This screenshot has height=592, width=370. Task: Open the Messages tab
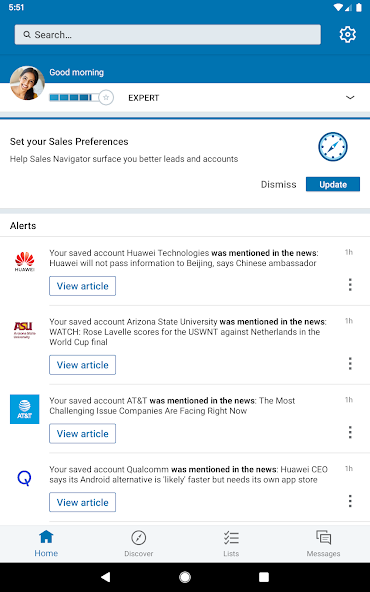coord(323,544)
